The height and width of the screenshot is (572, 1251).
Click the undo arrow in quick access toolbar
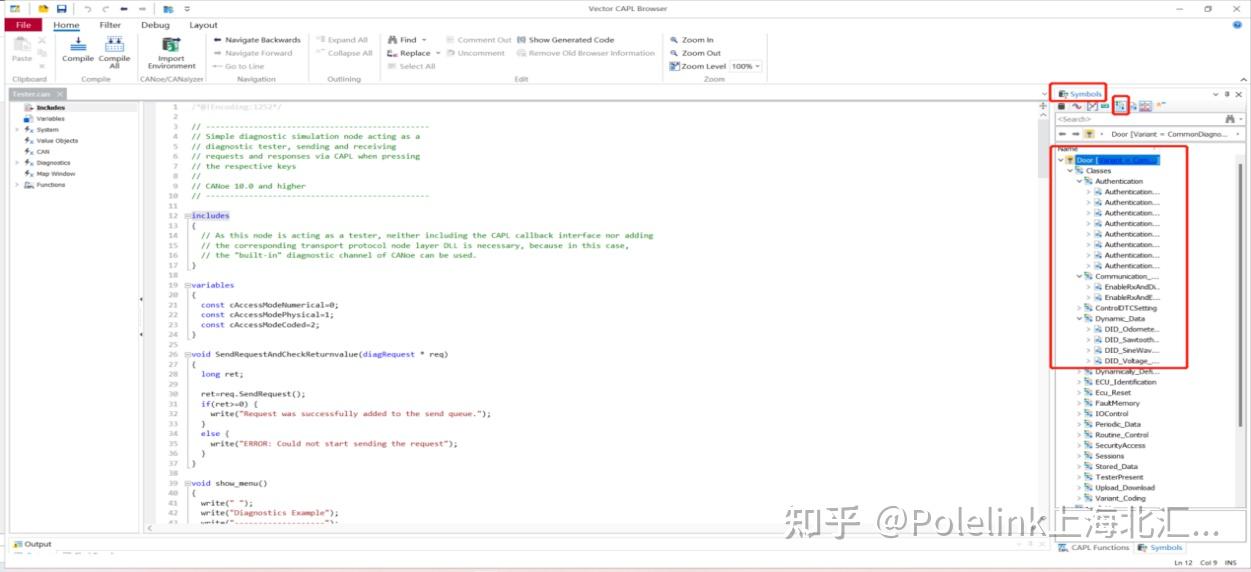click(x=88, y=9)
